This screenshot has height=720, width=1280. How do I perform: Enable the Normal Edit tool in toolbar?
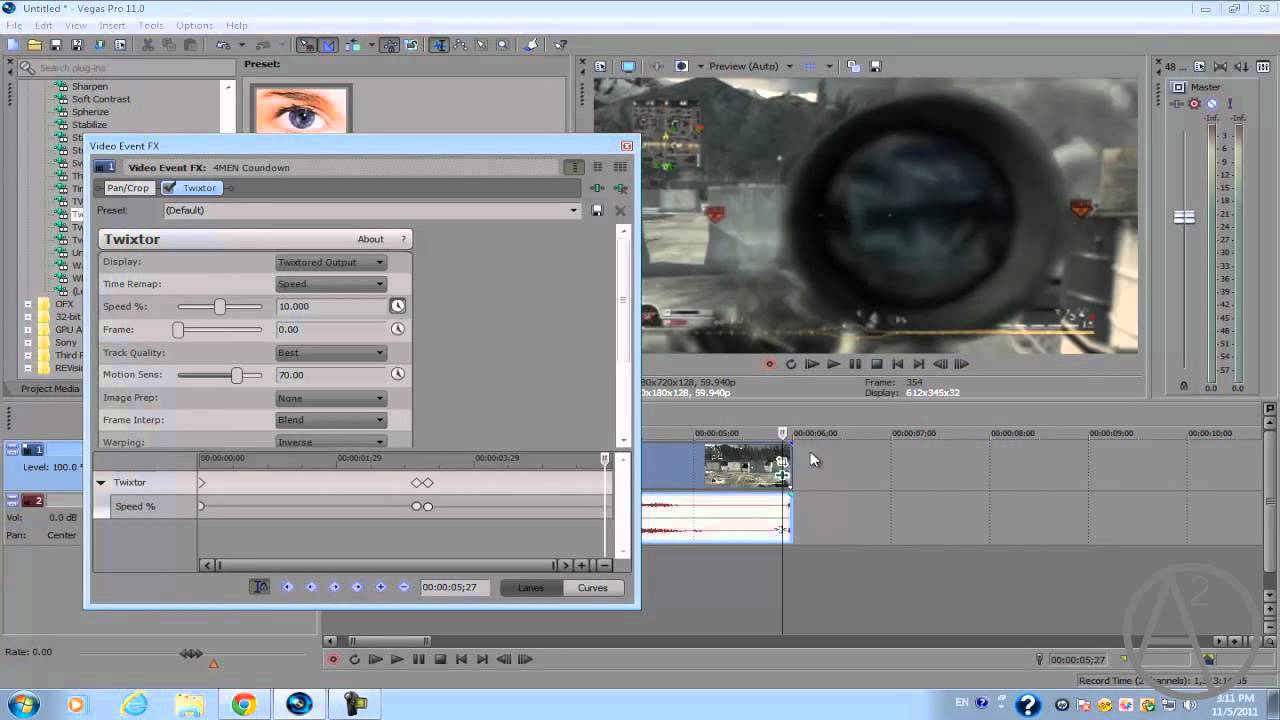(x=439, y=45)
